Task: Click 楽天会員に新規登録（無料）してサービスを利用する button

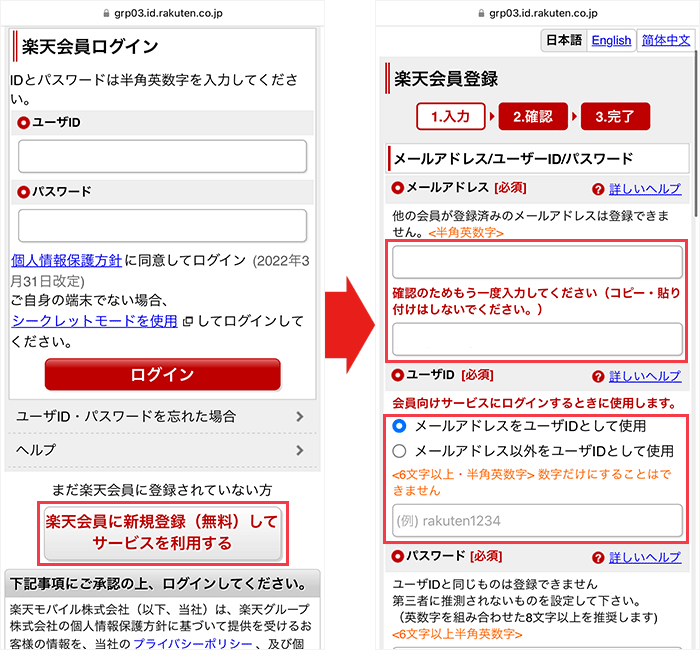Action: (162, 533)
